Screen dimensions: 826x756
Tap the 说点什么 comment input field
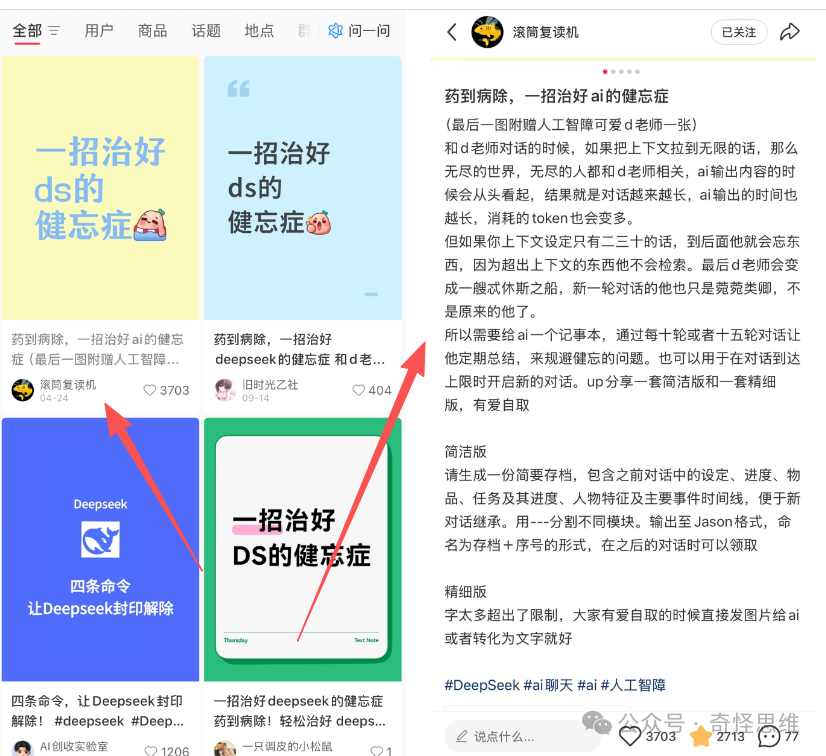[x=520, y=735]
